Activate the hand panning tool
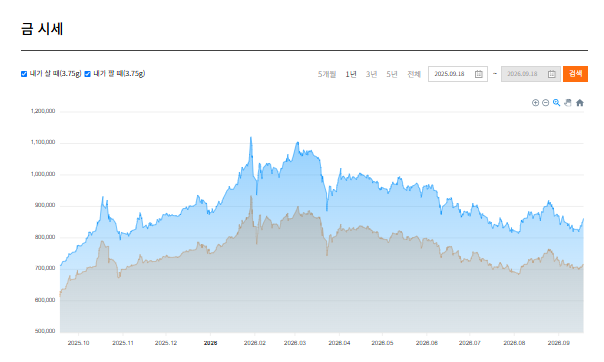Image resolution: width=604 pixels, height=362 pixels. [x=567, y=102]
